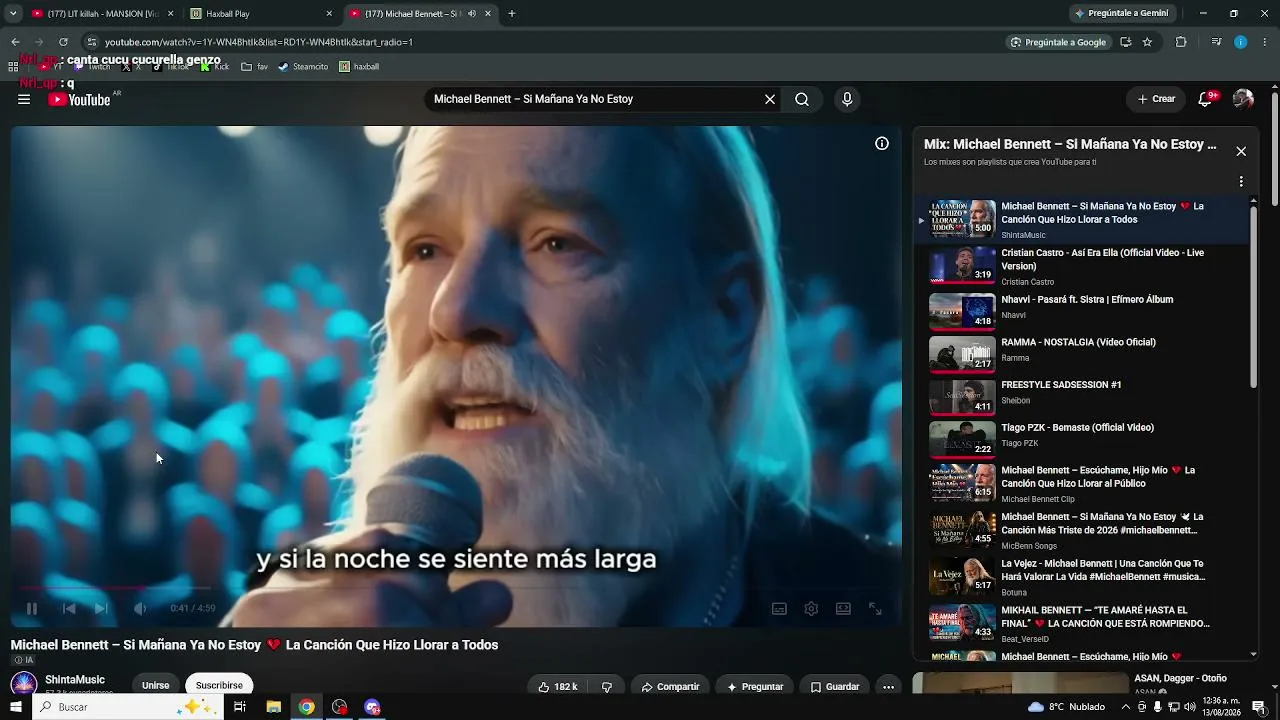Click the Suscribirse button
1280x720 pixels.
[x=219, y=685]
